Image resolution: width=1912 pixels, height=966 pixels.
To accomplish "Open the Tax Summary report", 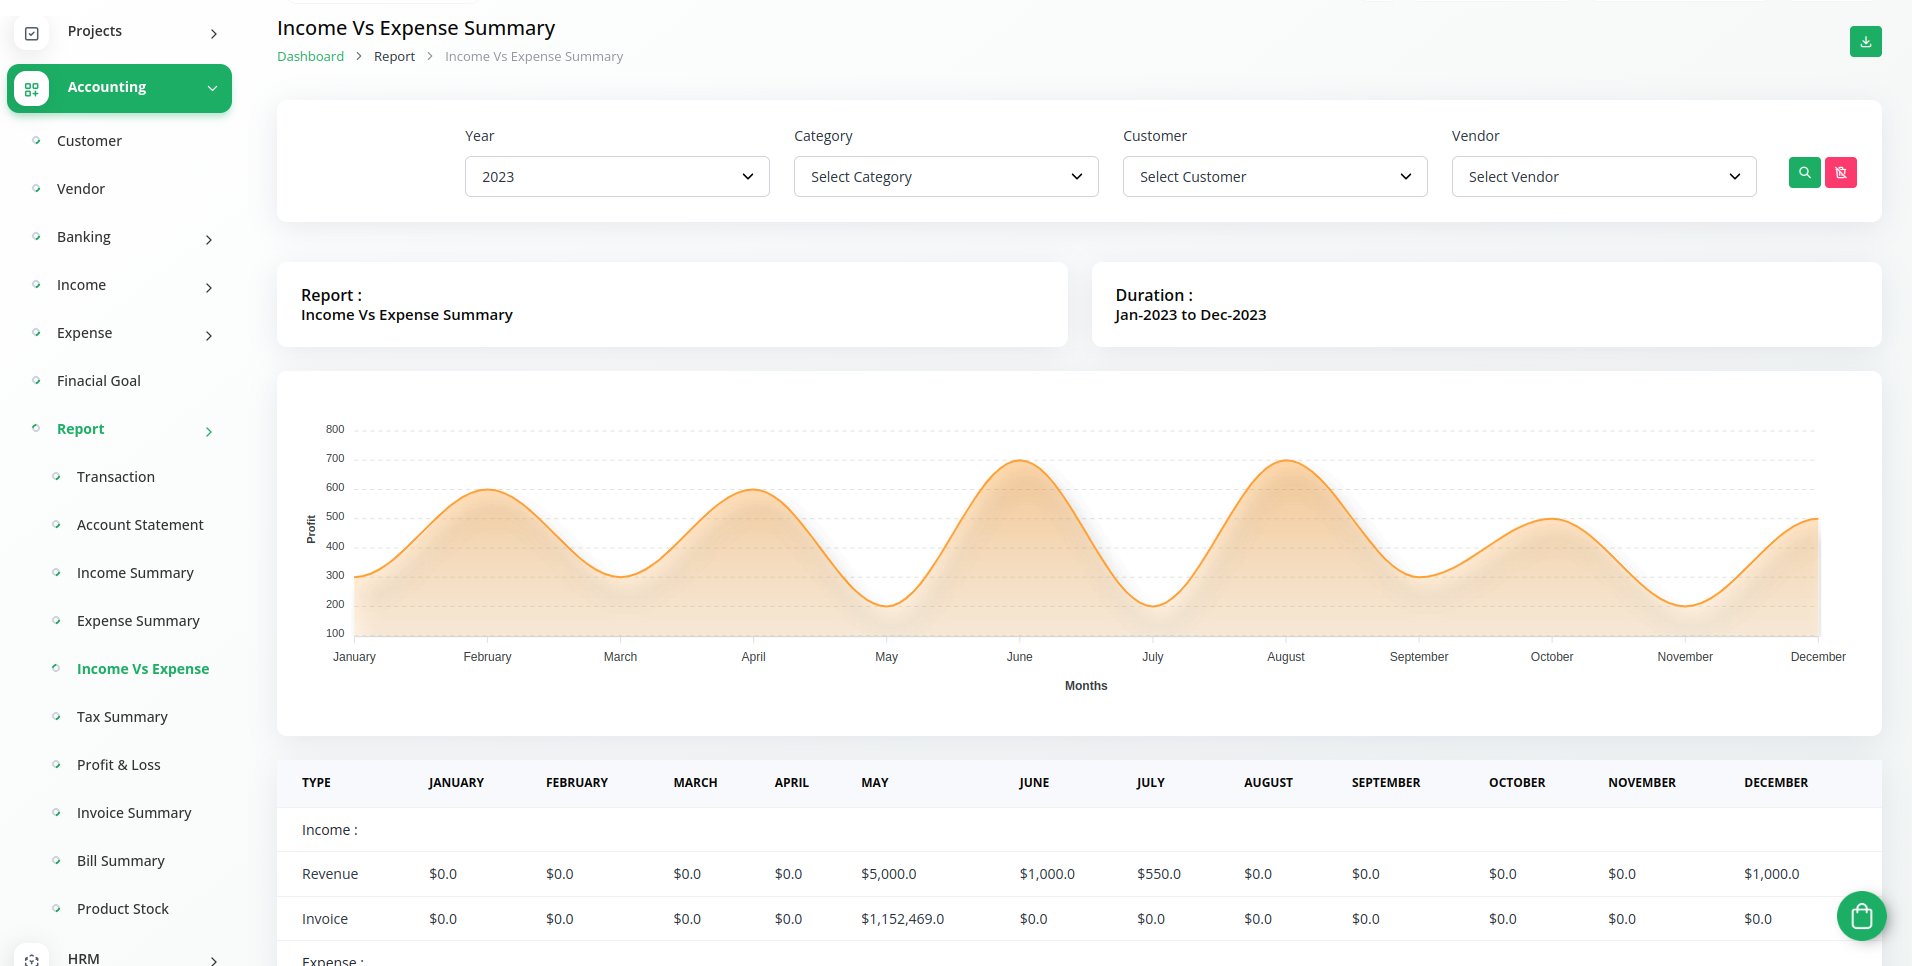I will click(x=122, y=717).
